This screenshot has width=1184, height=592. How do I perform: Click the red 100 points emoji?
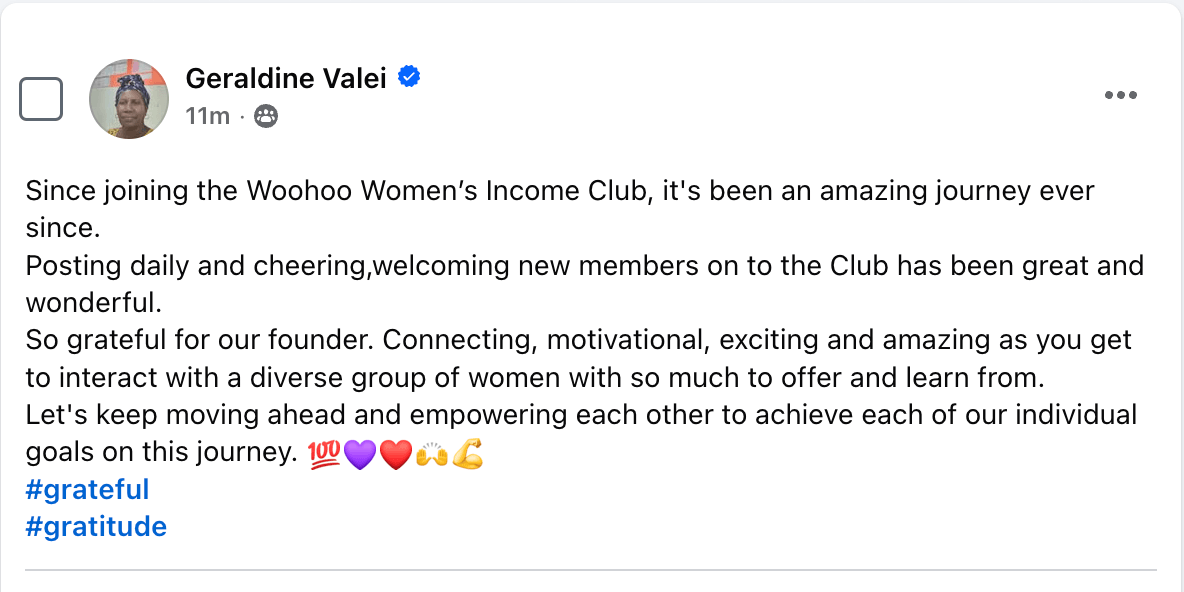[x=323, y=455]
